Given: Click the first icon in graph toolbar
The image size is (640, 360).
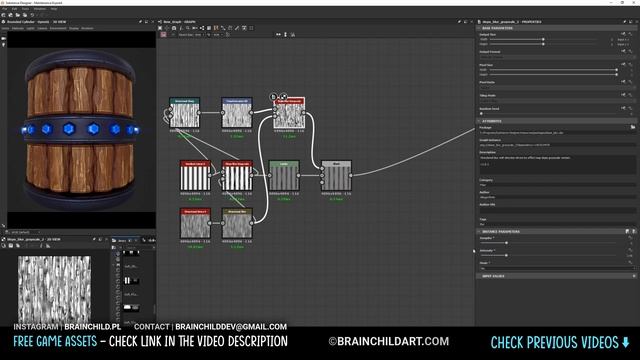Looking at the screenshot, I should [x=160, y=28].
